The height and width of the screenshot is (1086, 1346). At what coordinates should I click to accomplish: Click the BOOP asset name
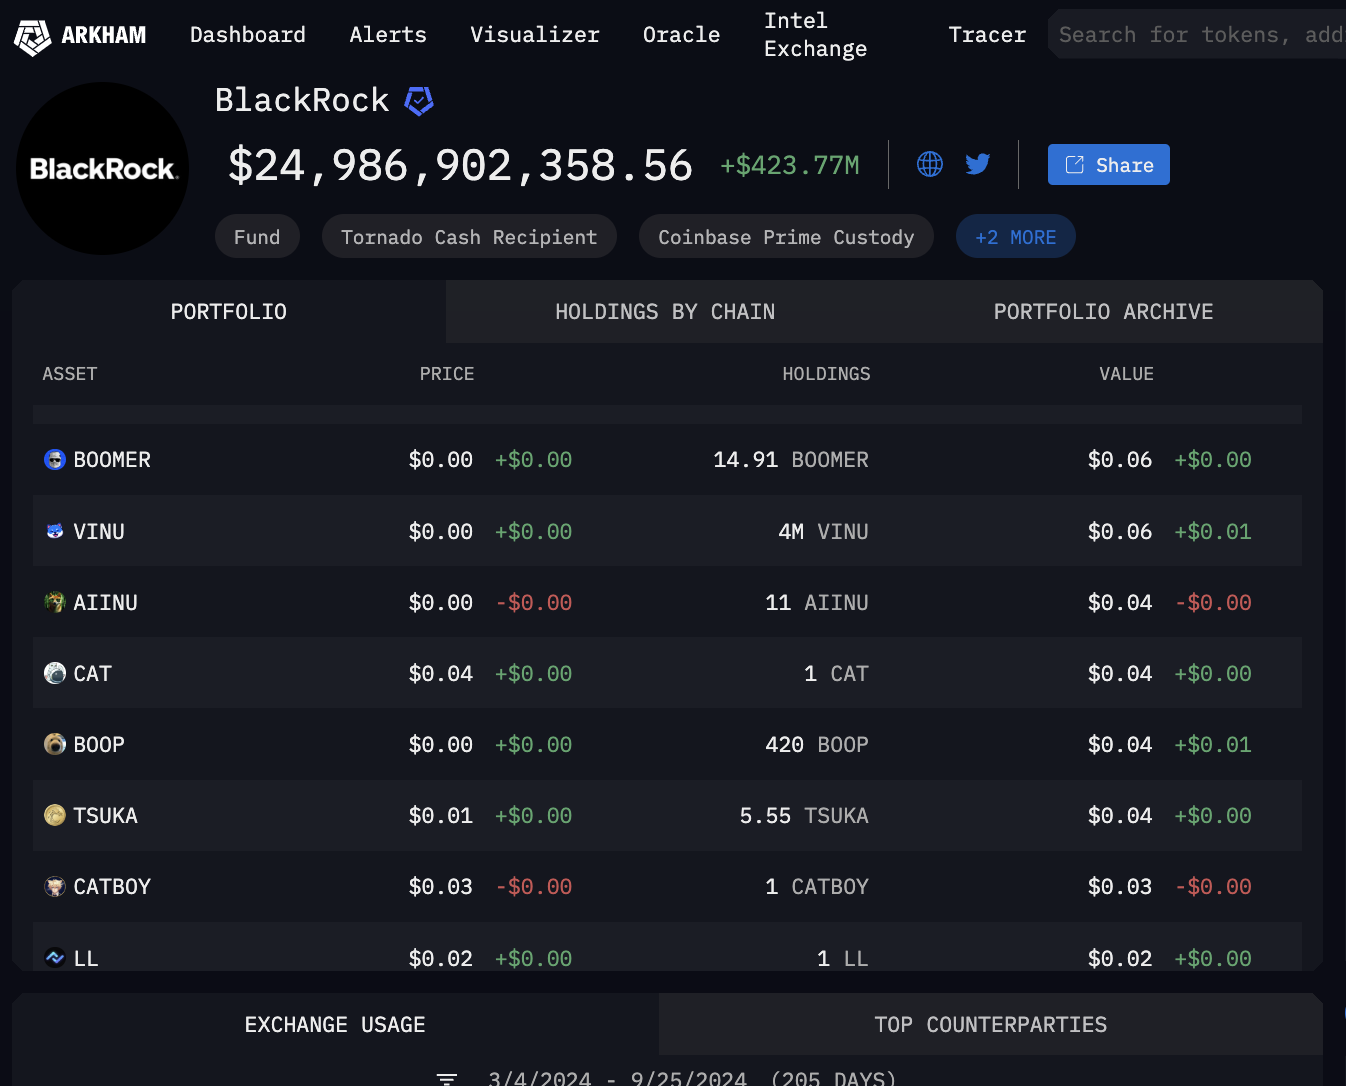coord(99,744)
